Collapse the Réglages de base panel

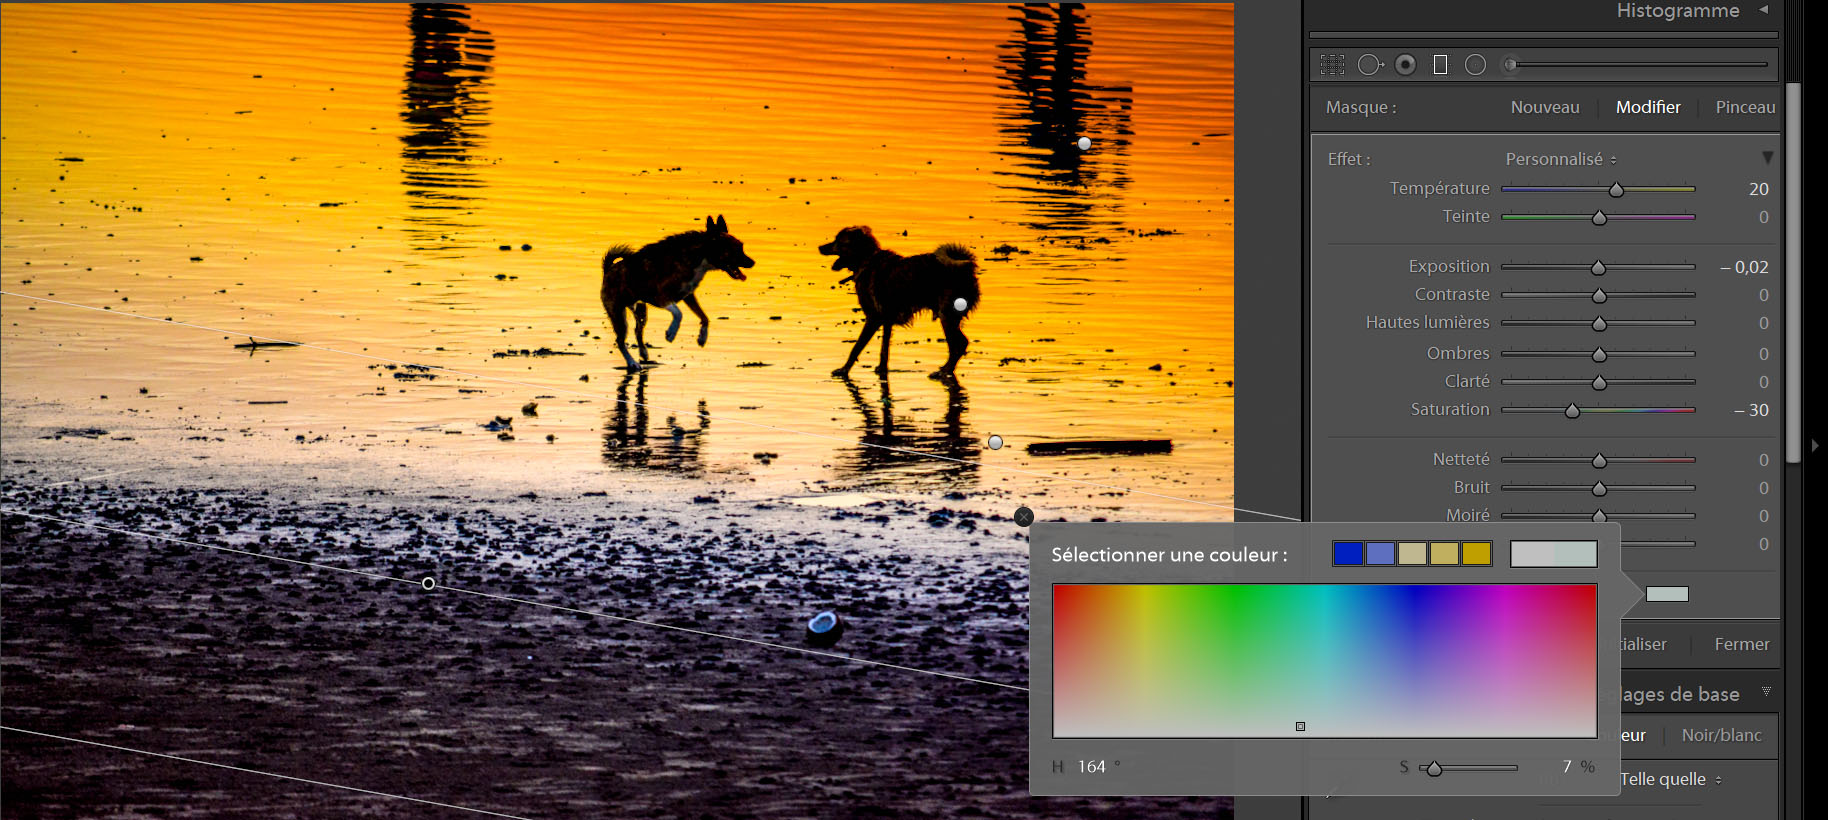coord(1766,692)
